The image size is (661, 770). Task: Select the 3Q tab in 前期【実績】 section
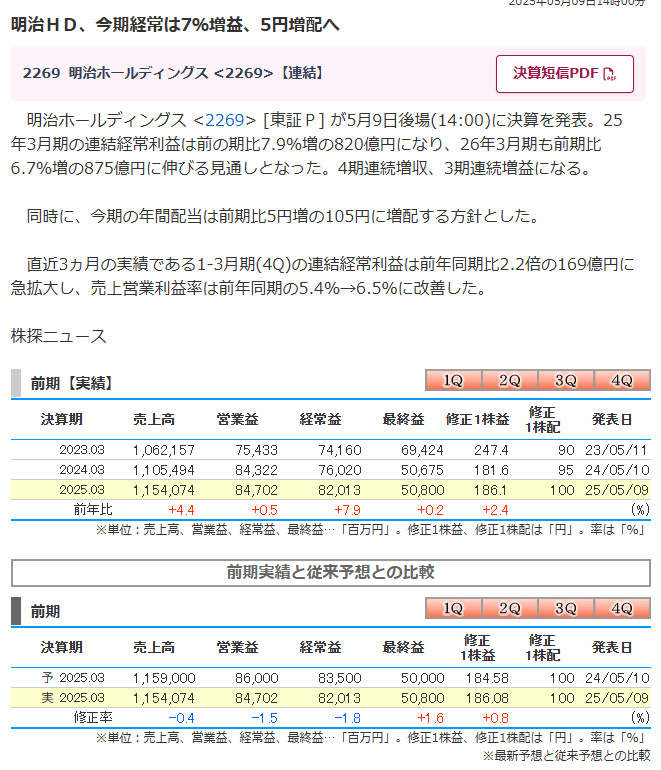(565, 380)
